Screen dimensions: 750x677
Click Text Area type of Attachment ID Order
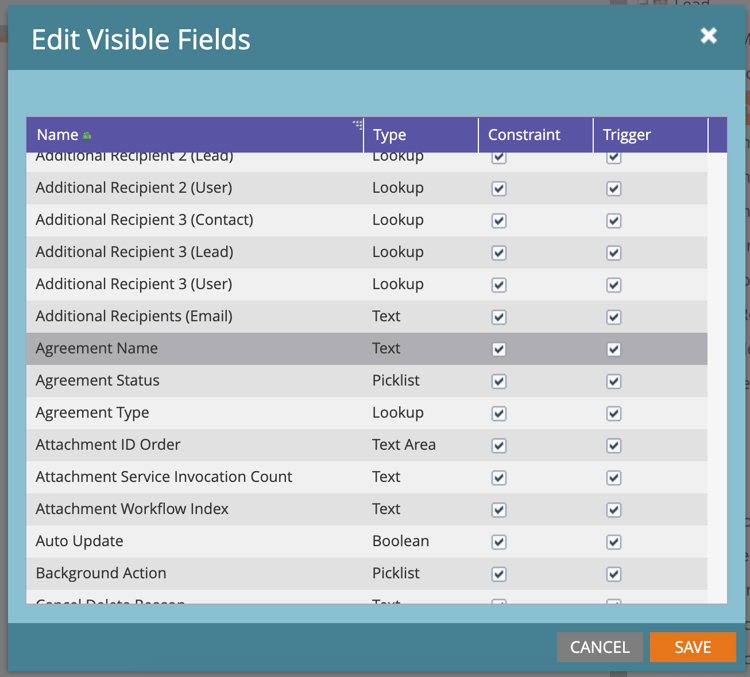tap(404, 444)
